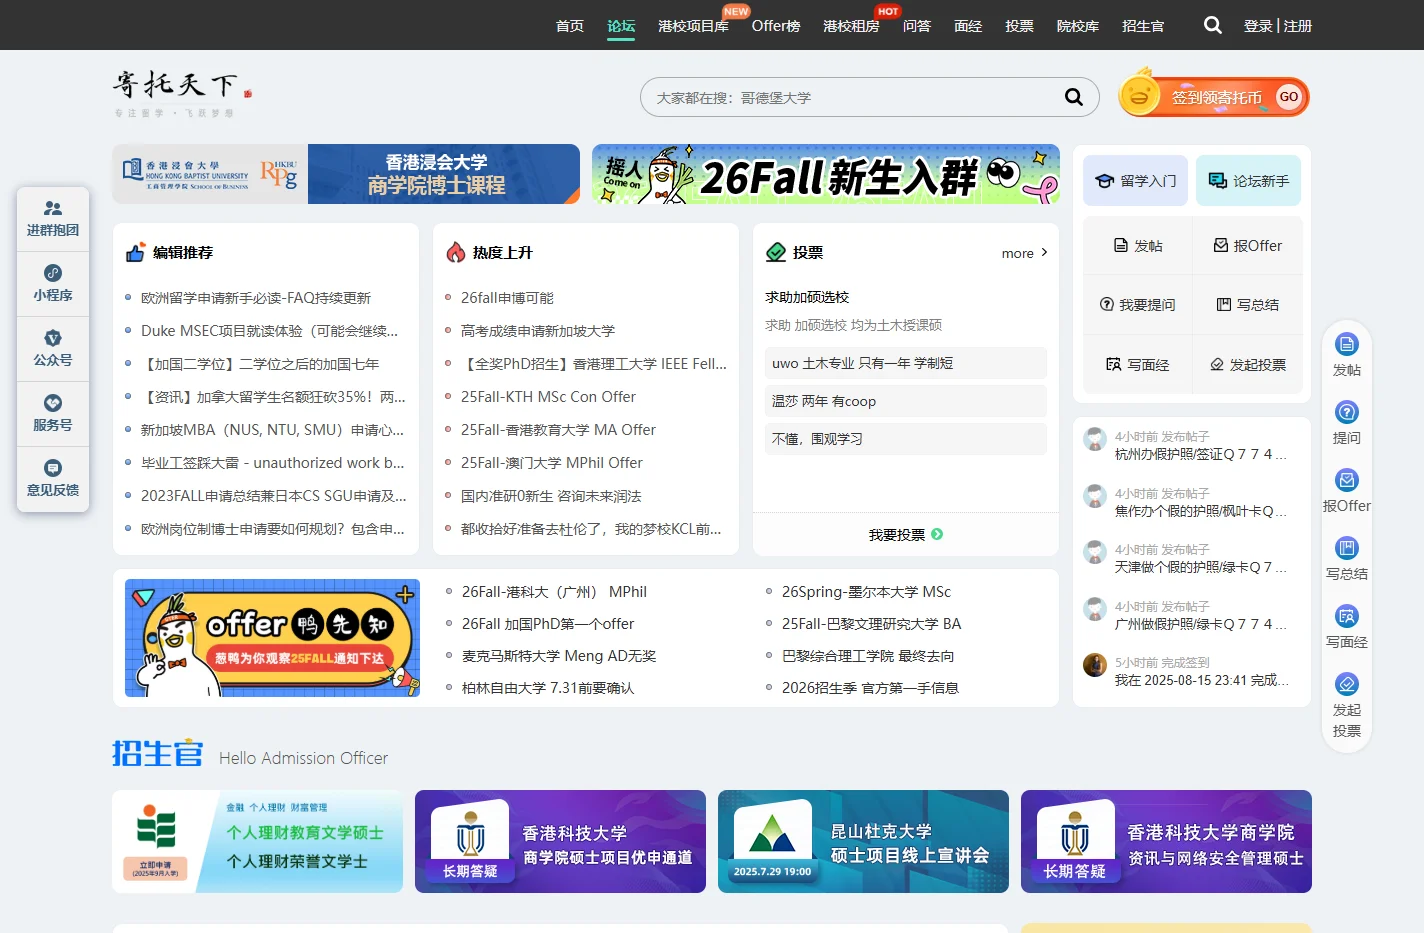
Task: Open post 26Fall-港科大（广州） MPhil
Action: (x=554, y=592)
